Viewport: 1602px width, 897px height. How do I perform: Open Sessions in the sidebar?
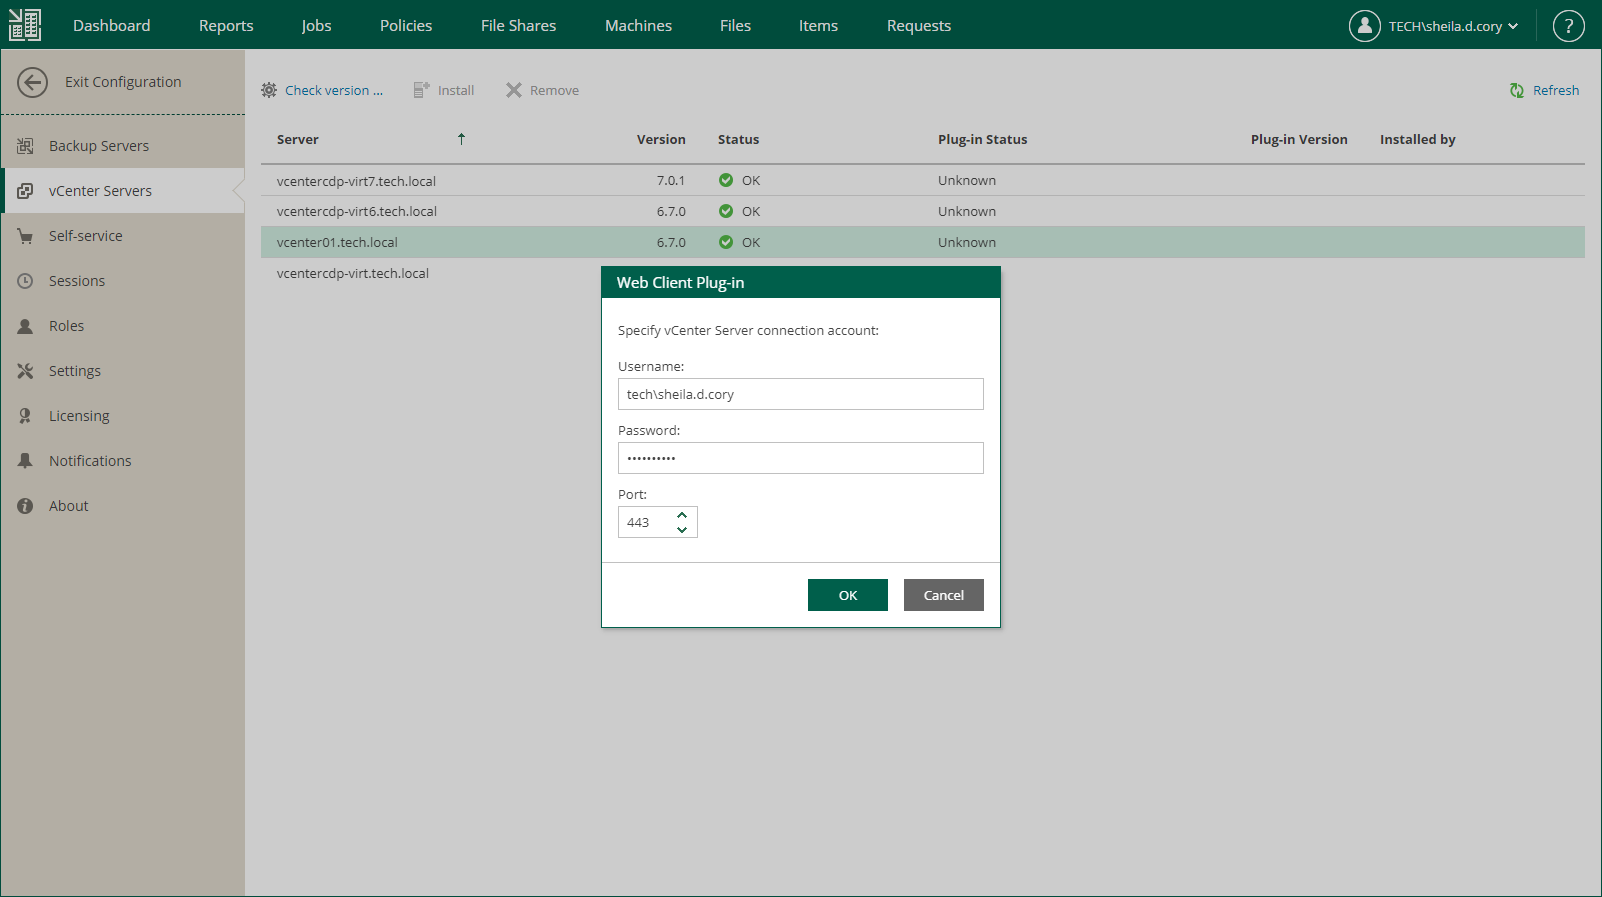tap(123, 281)
